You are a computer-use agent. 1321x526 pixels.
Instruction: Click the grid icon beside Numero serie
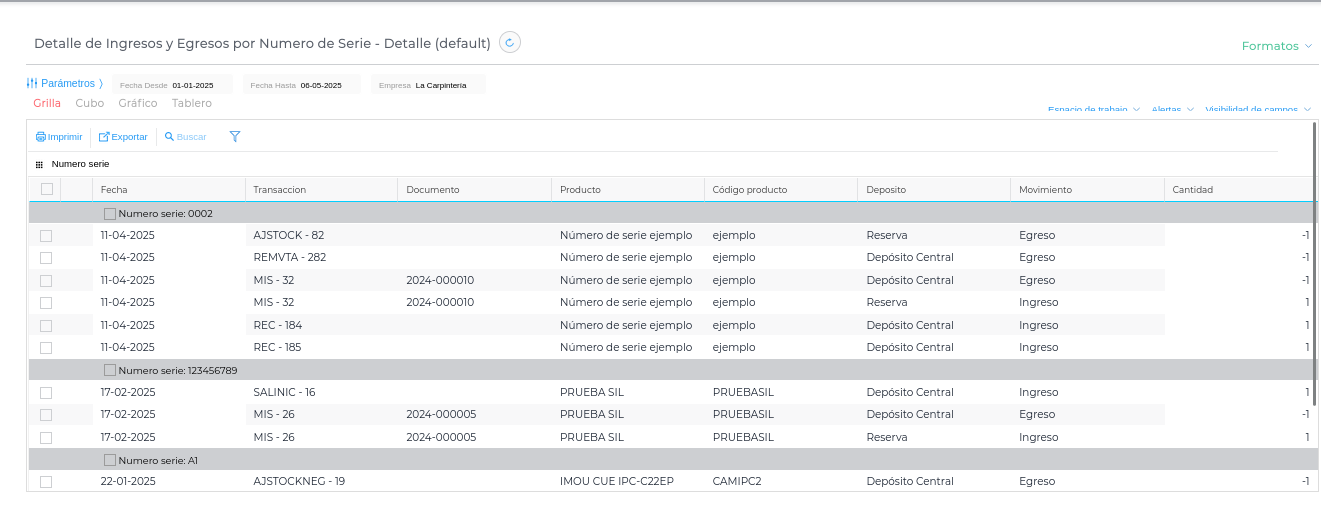click(39, 164)
